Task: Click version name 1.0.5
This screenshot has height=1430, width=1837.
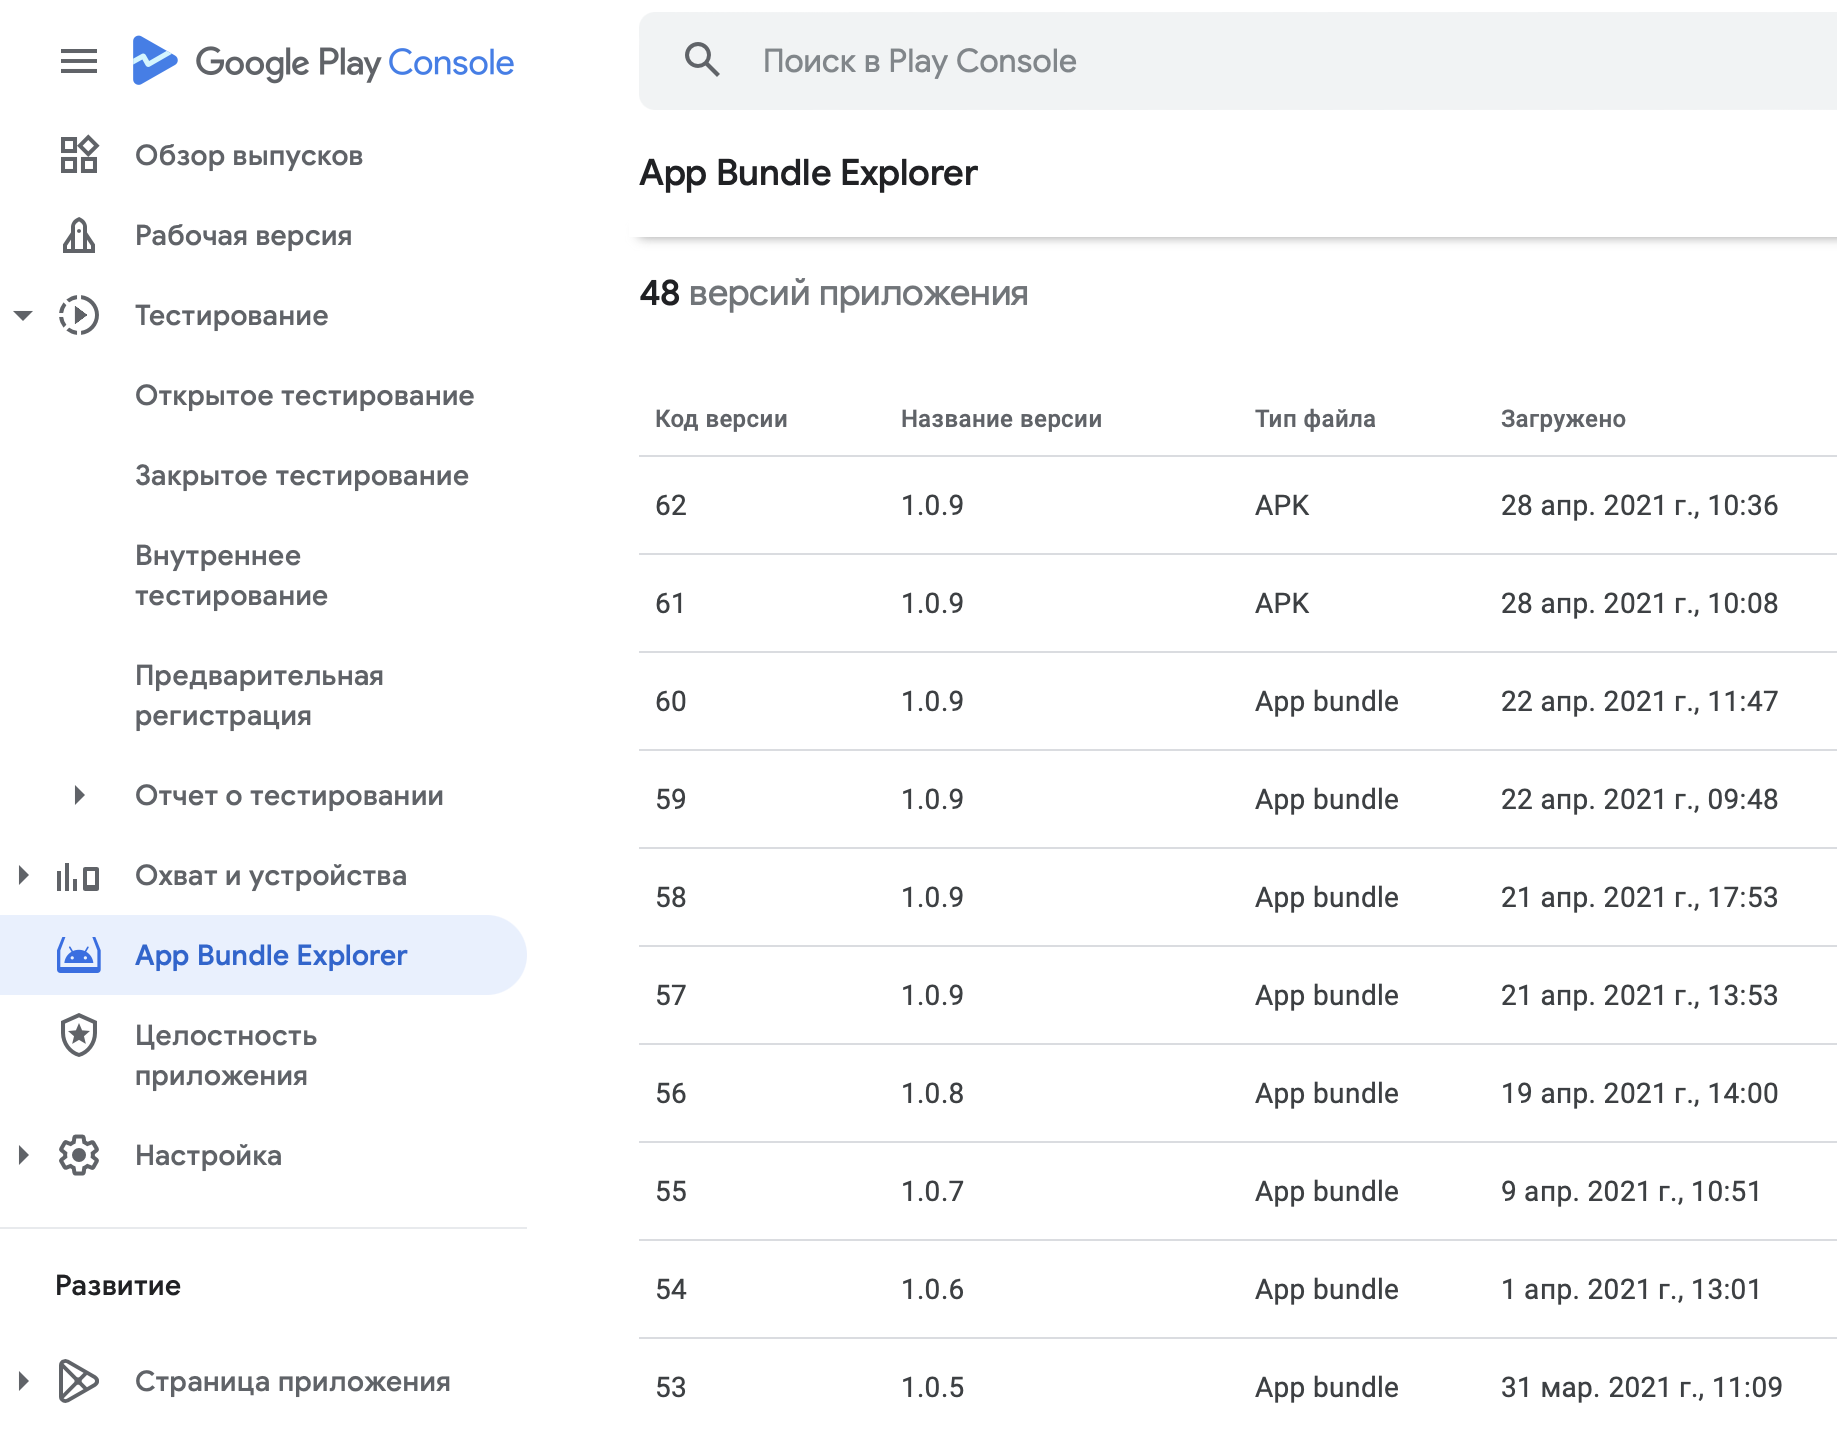Action: (x=932, y=1387)
